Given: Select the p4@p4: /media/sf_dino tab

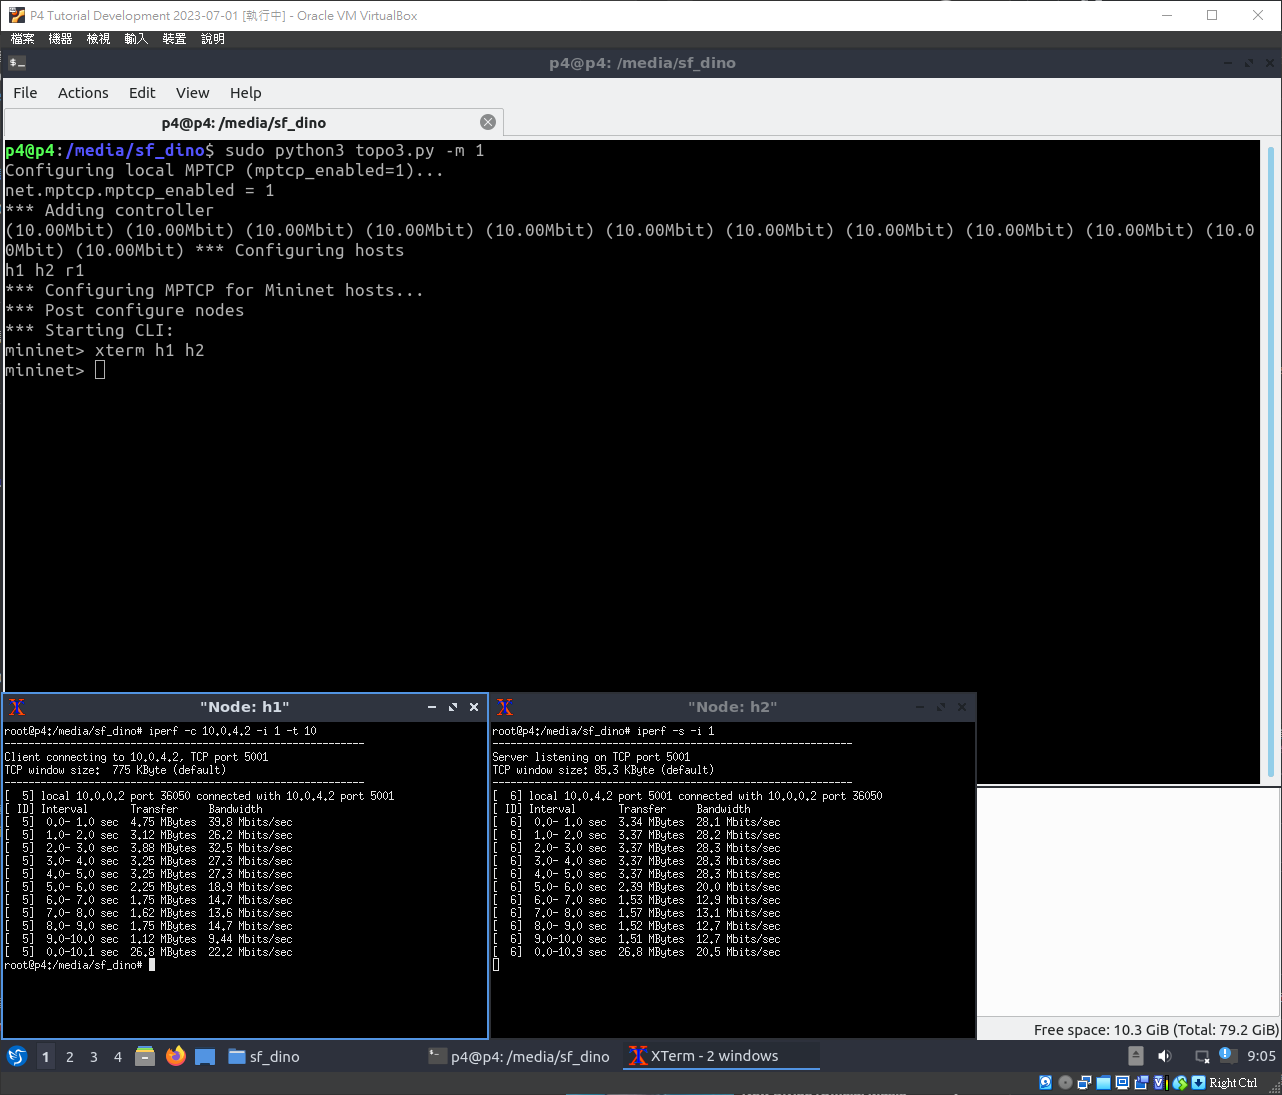Looking at the screenshot, I should [253, 123].
